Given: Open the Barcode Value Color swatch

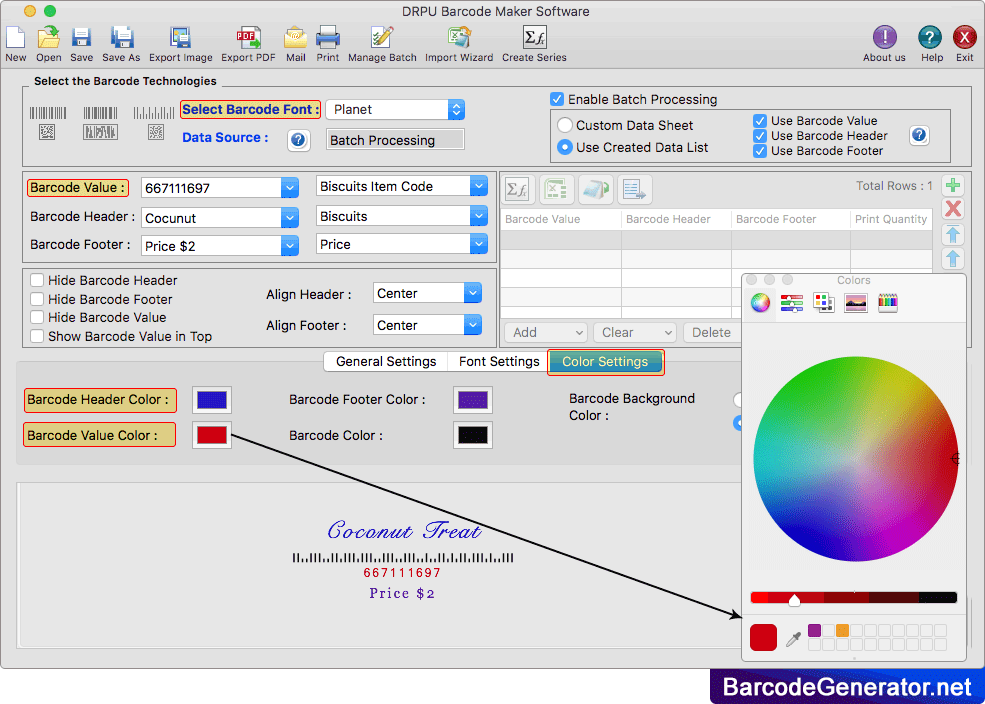Looking at the screenshot, I should click(x=212, y=435).
